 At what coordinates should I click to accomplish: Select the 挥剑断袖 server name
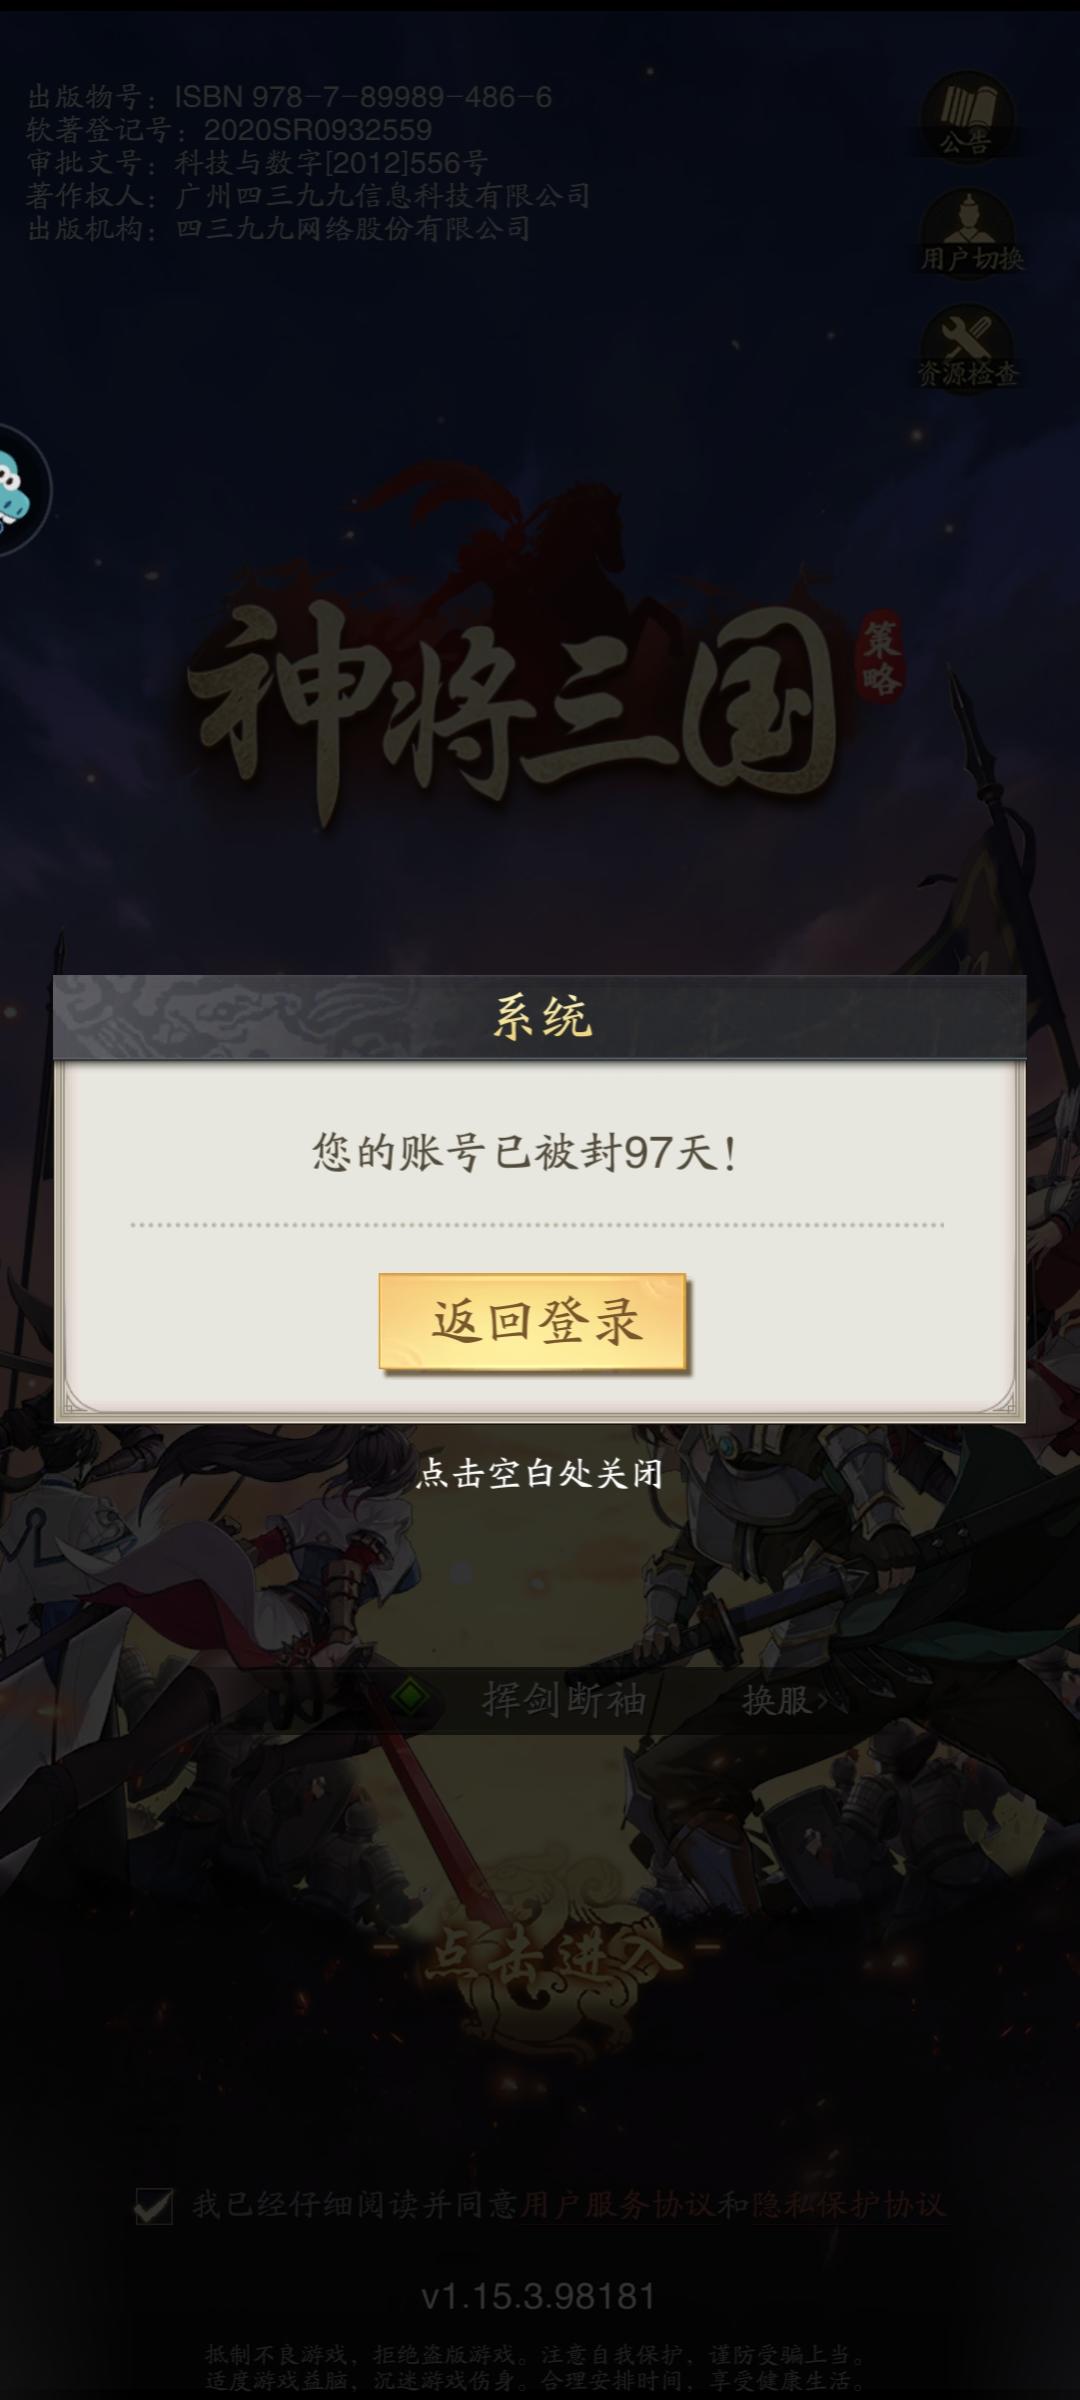point(564,1699)
